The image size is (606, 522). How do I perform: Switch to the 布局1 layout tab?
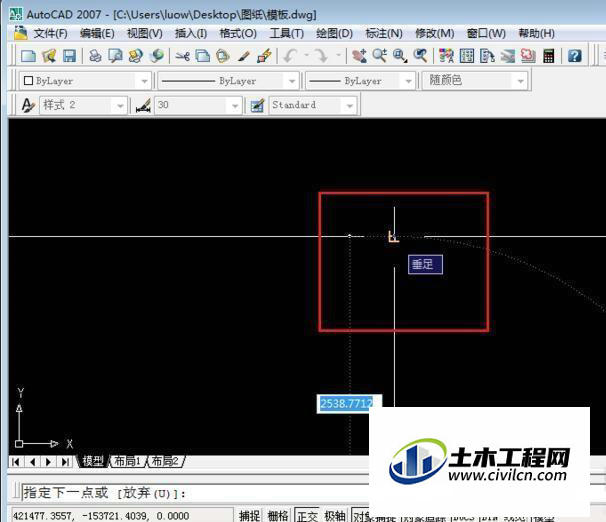[x=128, y=461]
